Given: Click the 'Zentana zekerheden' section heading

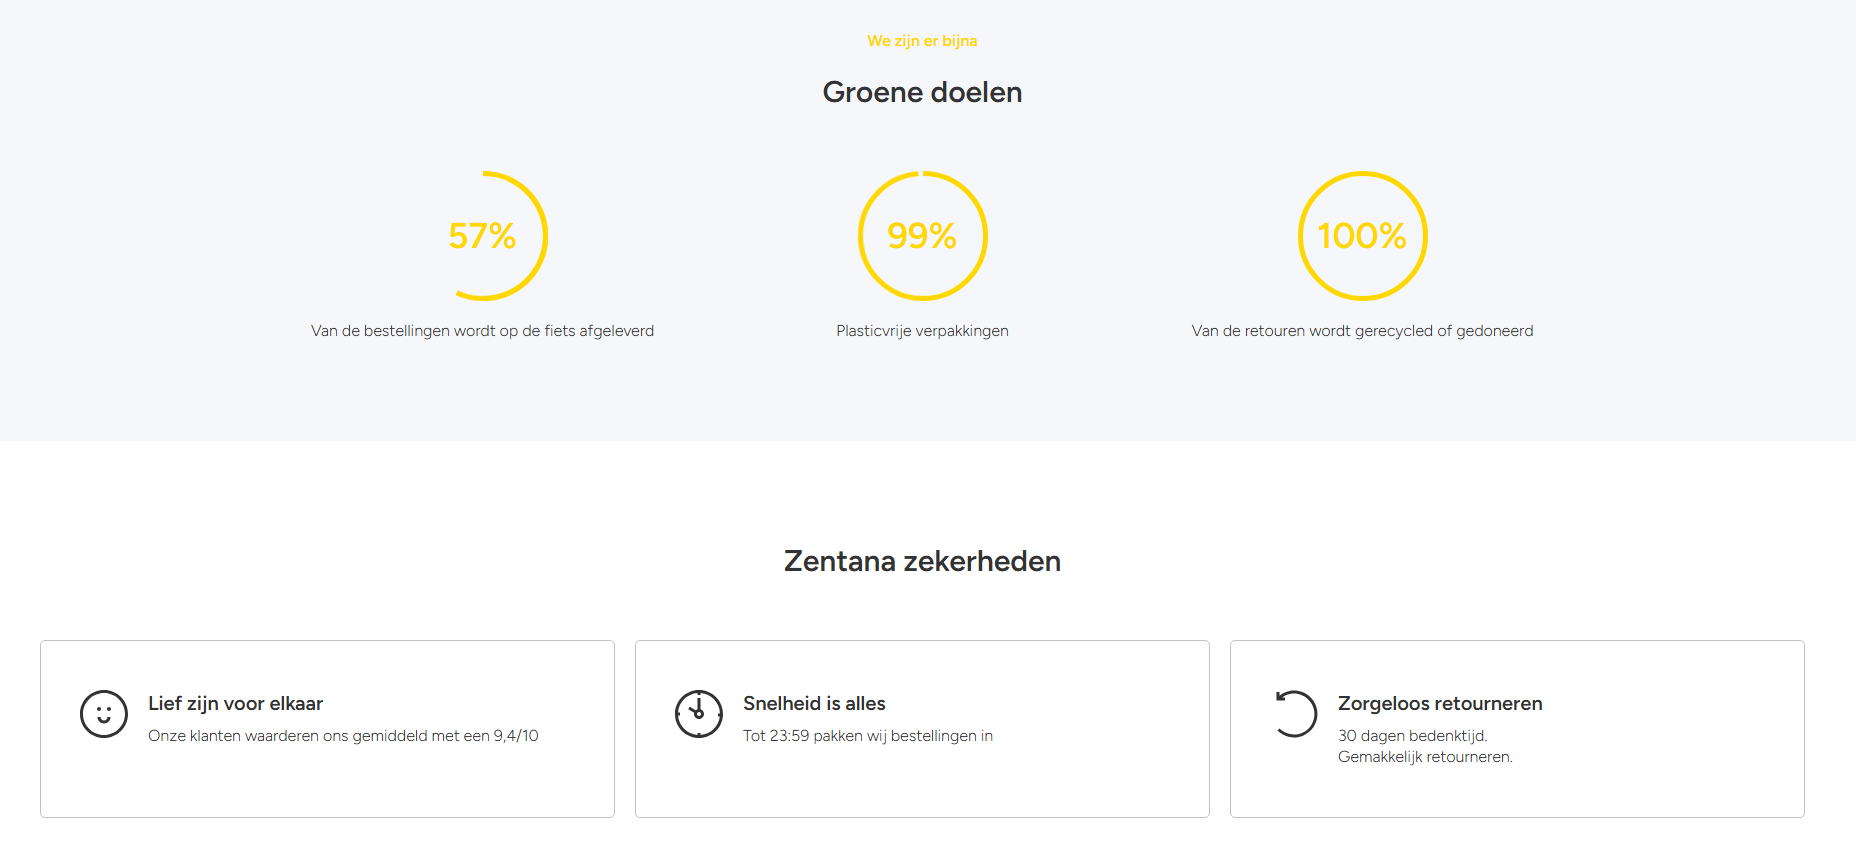Looking at the screenshot, I should pos(922,561).
